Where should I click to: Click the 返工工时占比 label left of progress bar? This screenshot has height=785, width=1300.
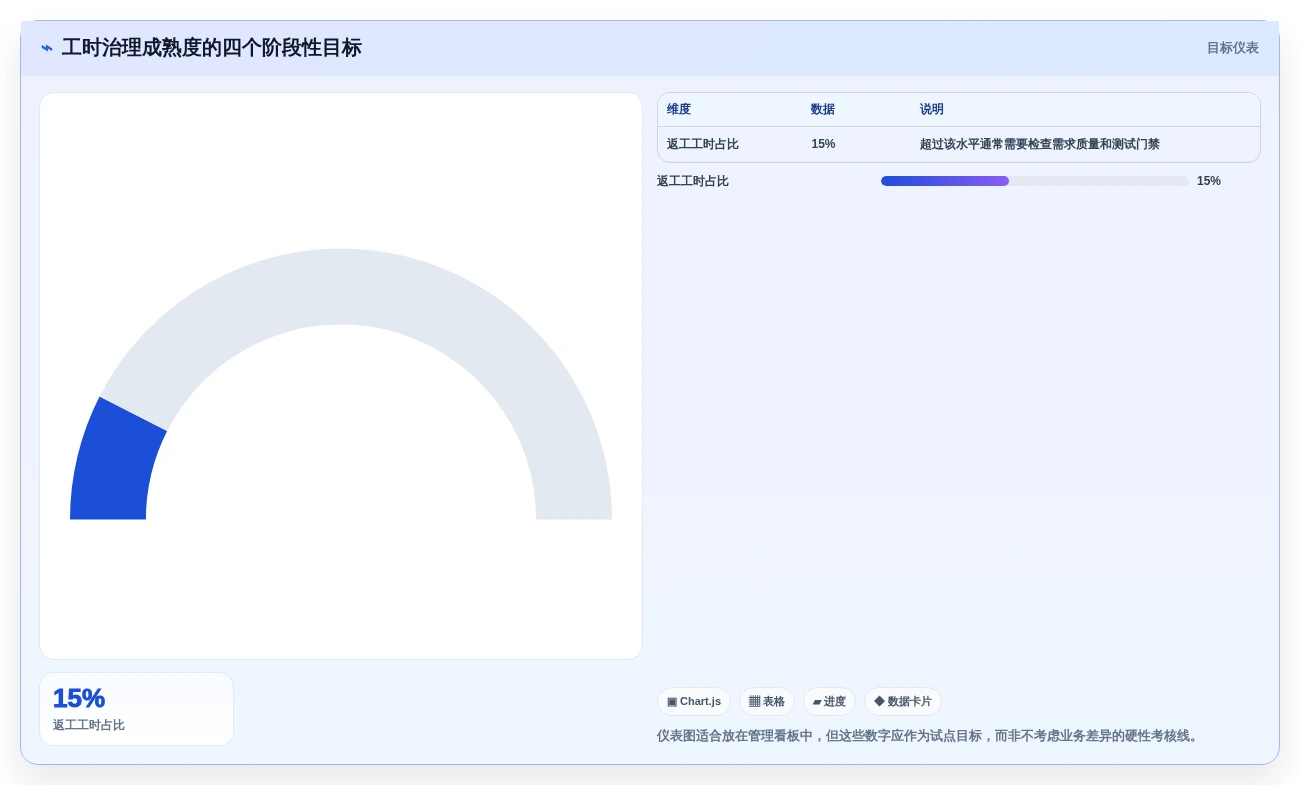[693, 181]
